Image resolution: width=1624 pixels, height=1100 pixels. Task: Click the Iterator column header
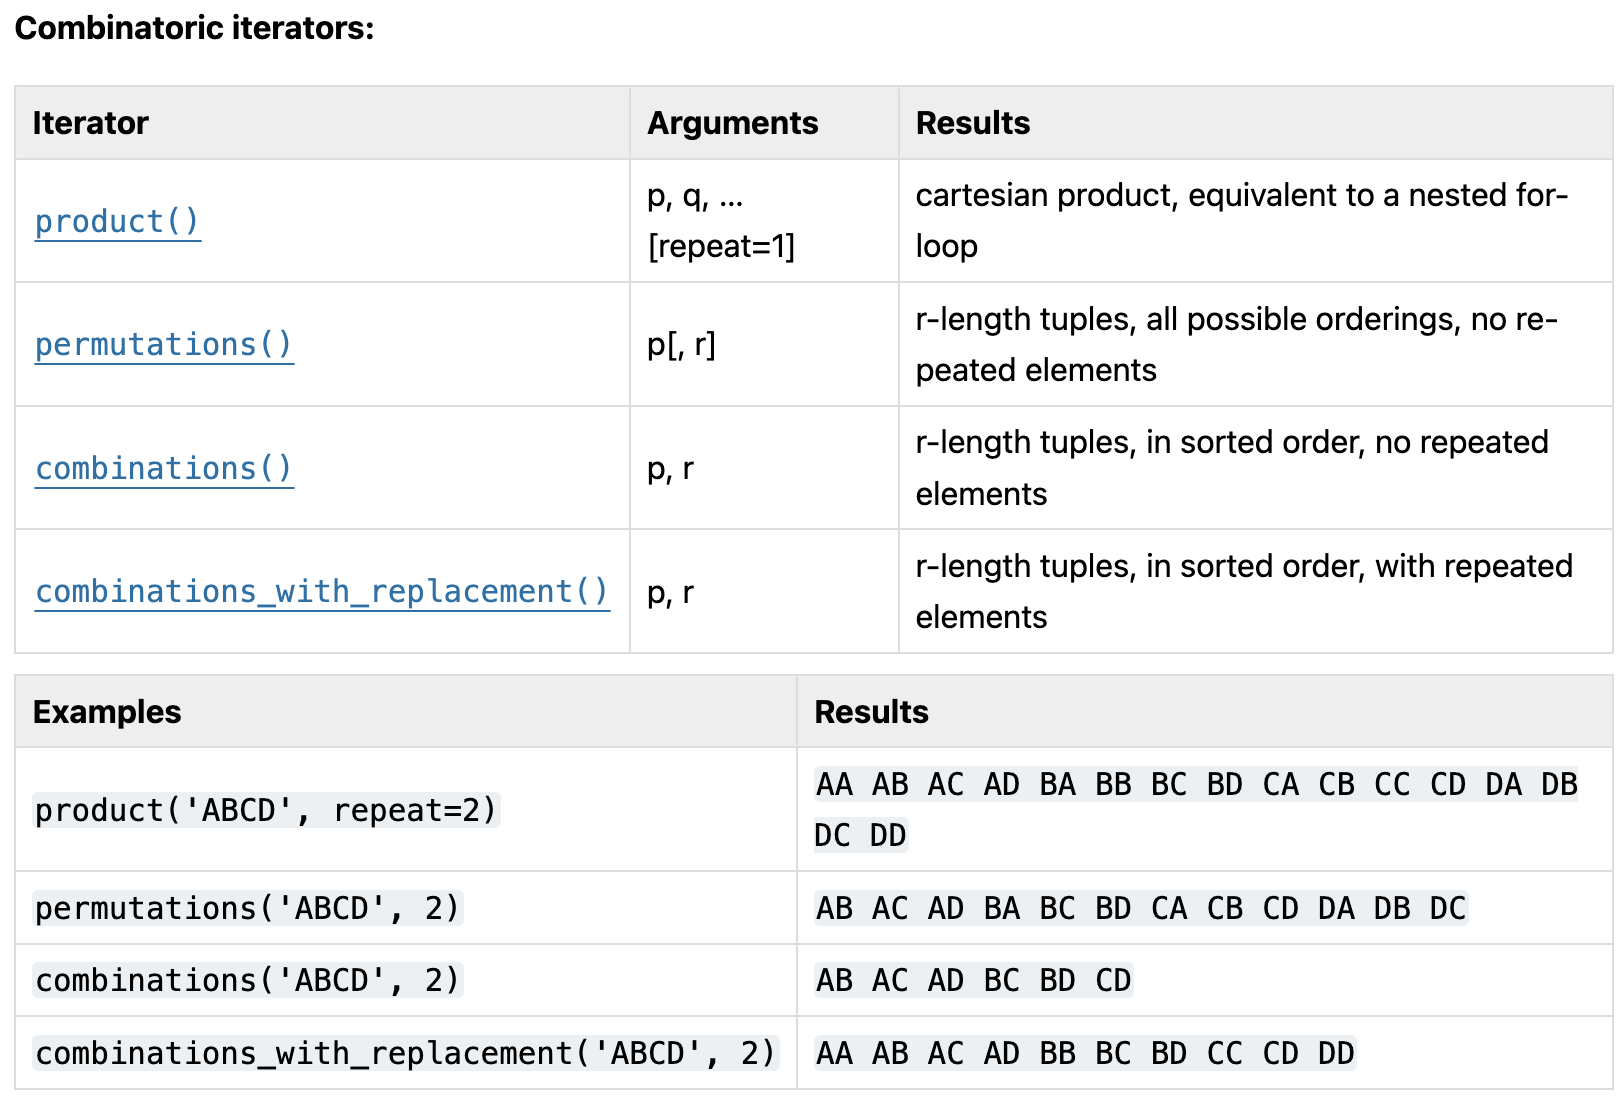[90, 123]
